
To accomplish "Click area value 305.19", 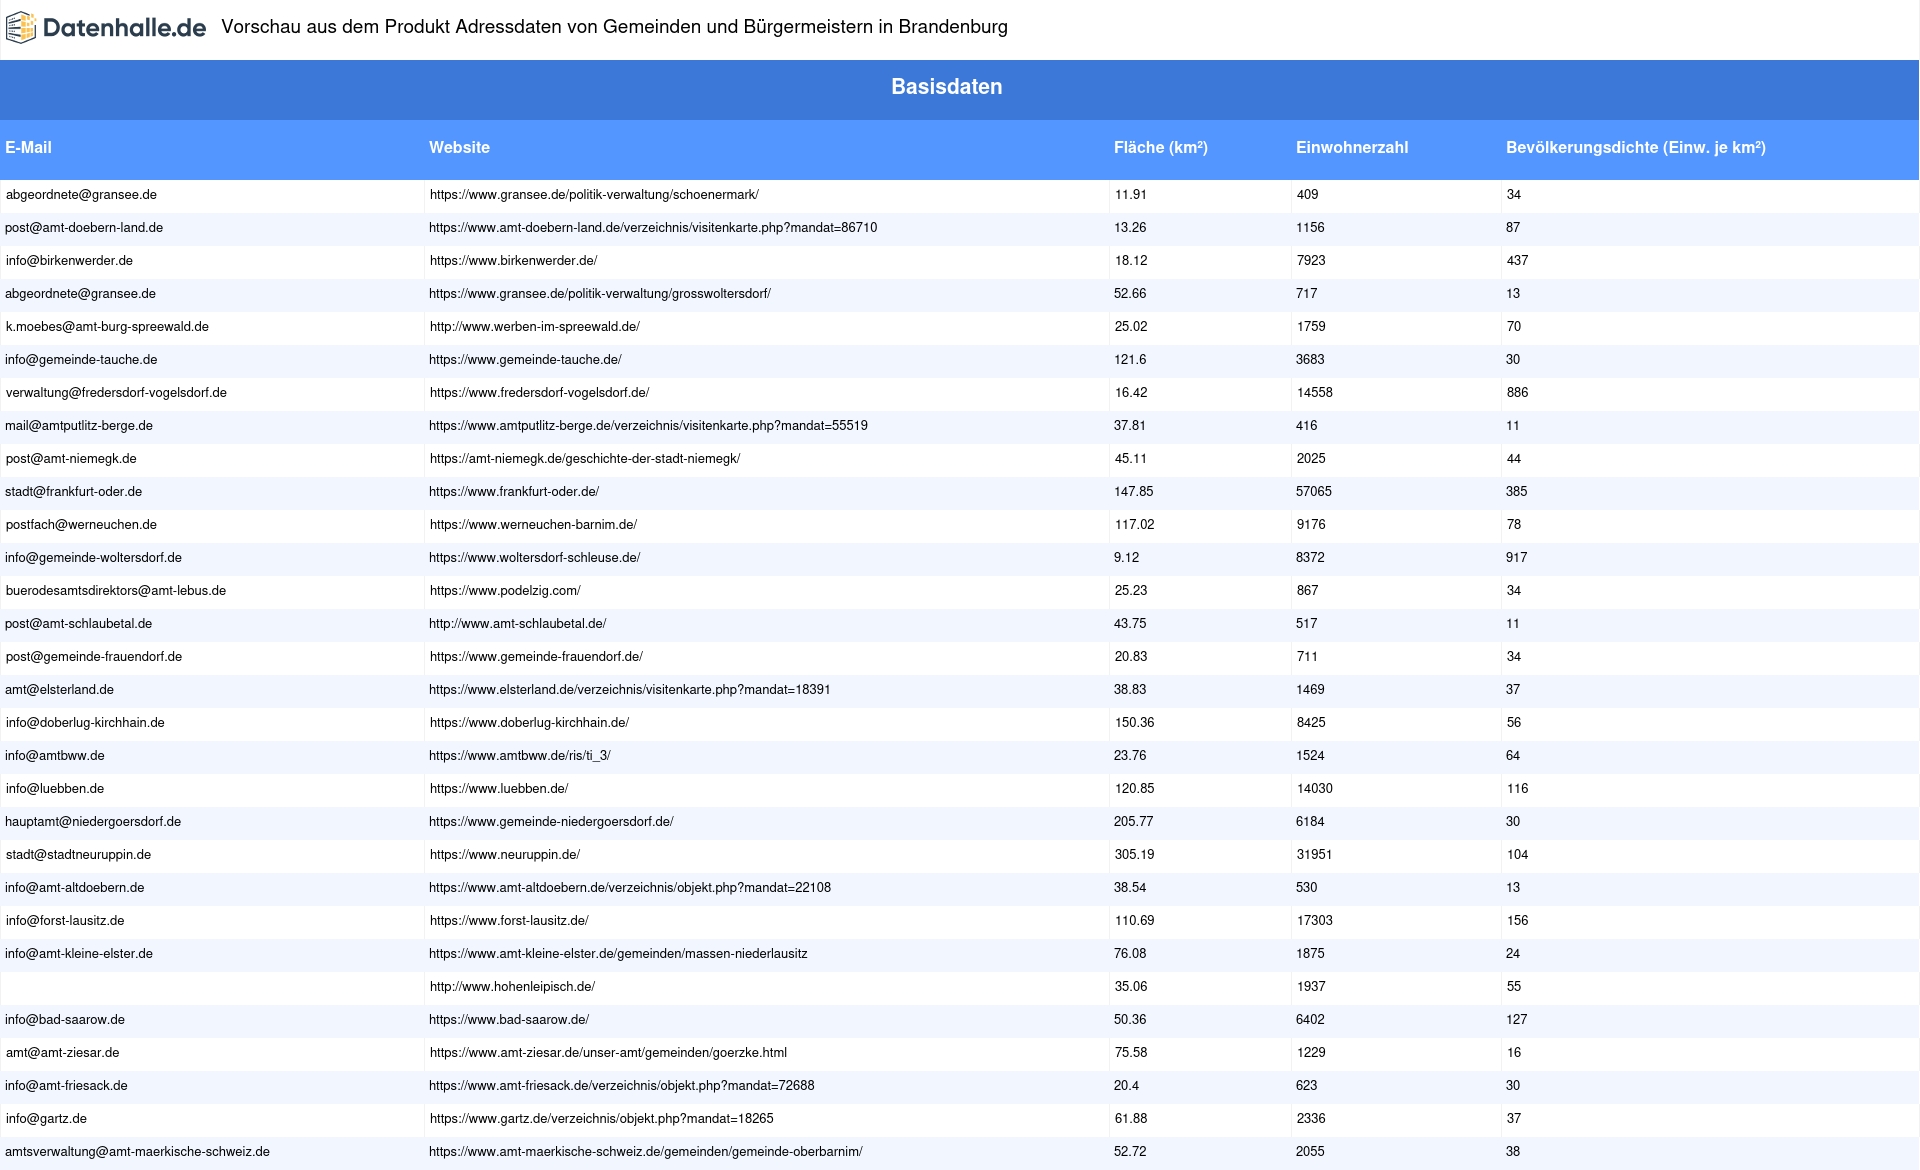I will pos(1134,855).
